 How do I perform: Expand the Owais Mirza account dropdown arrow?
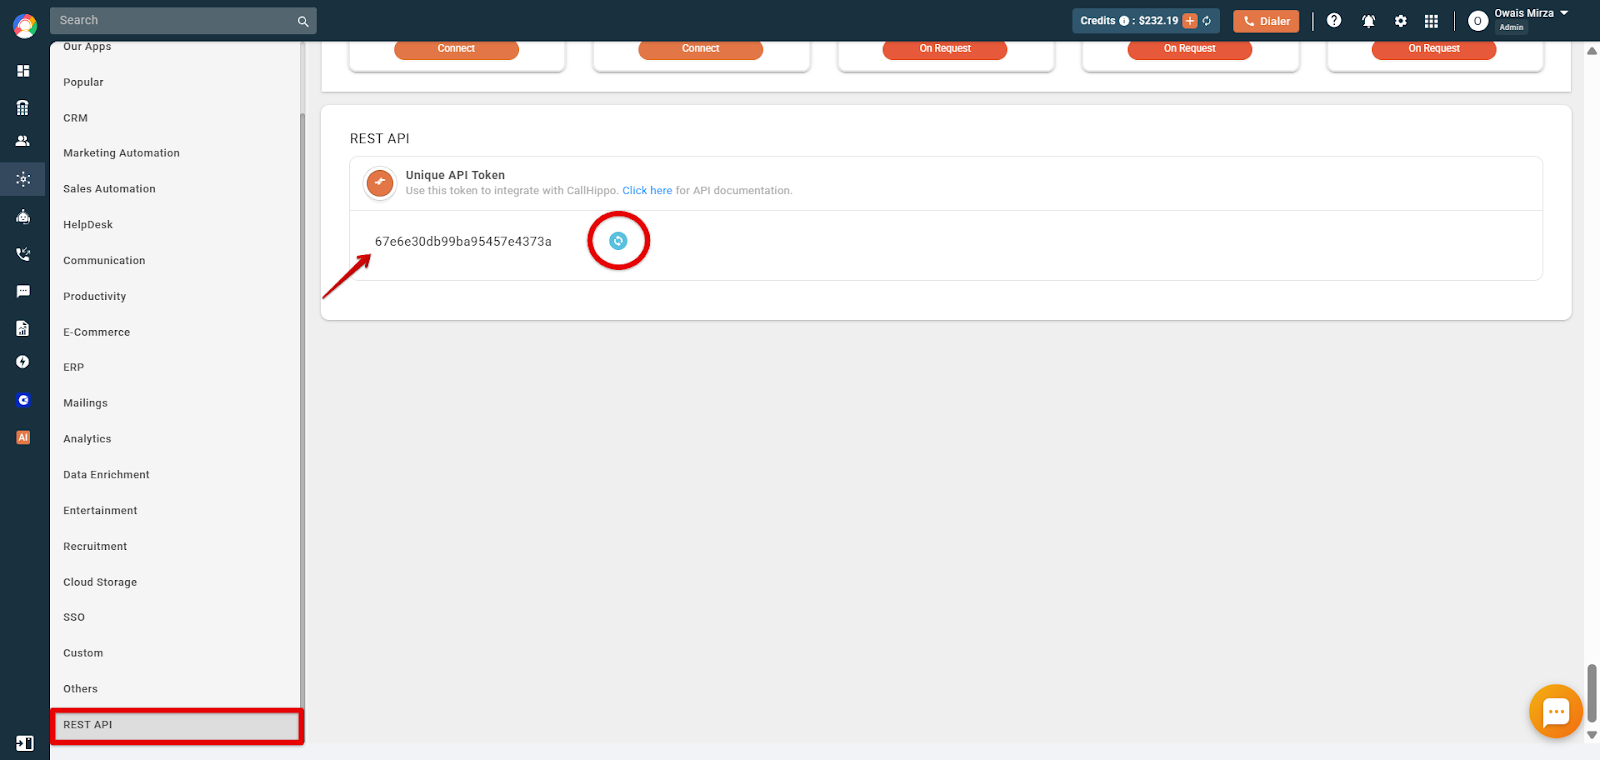coord(1564,13)
